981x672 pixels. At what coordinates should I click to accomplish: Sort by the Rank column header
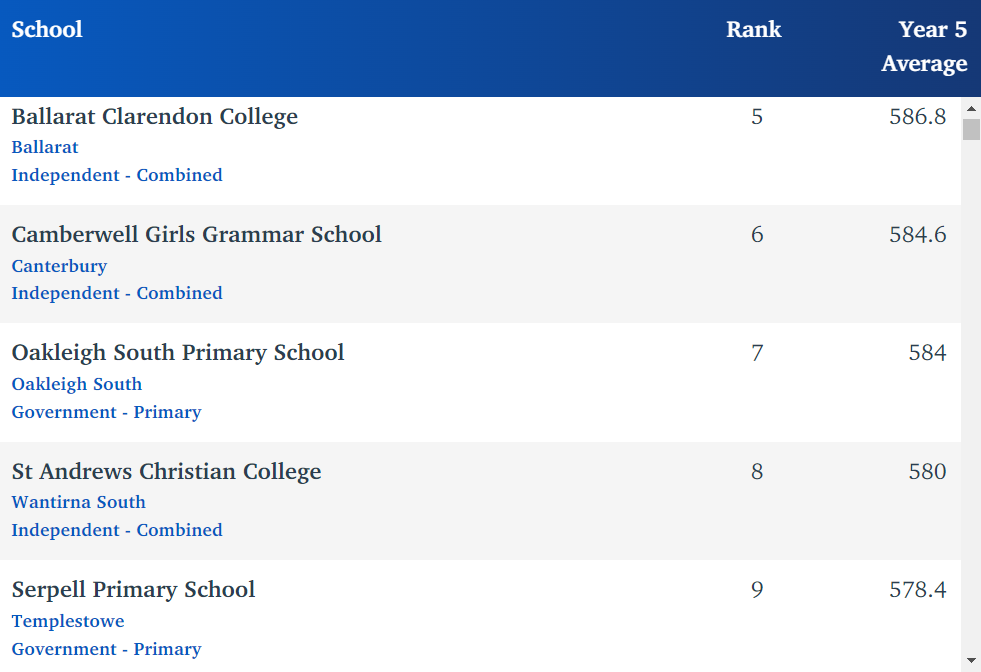click(753, 29)
